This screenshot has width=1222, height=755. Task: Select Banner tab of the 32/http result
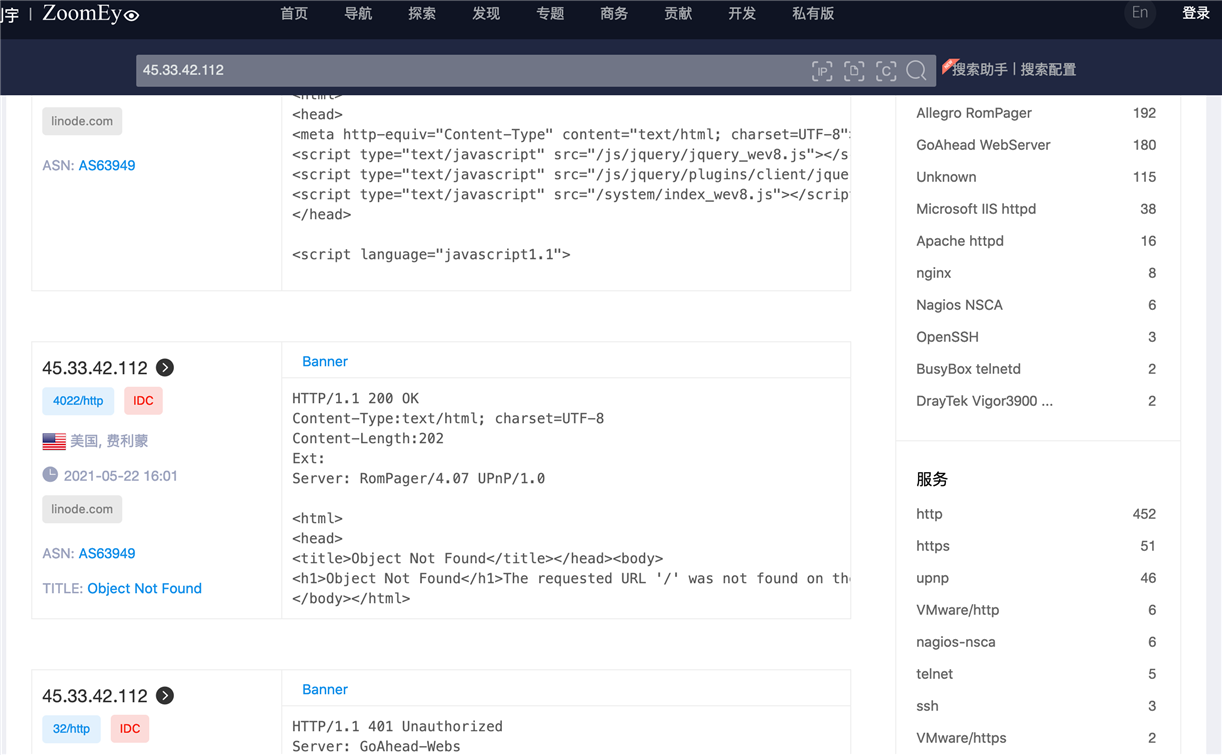tap(325, 689)
